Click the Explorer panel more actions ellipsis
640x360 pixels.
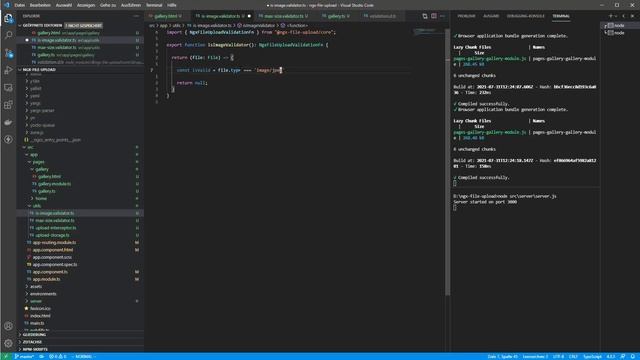pyautogui.click(x=136, y=16)
